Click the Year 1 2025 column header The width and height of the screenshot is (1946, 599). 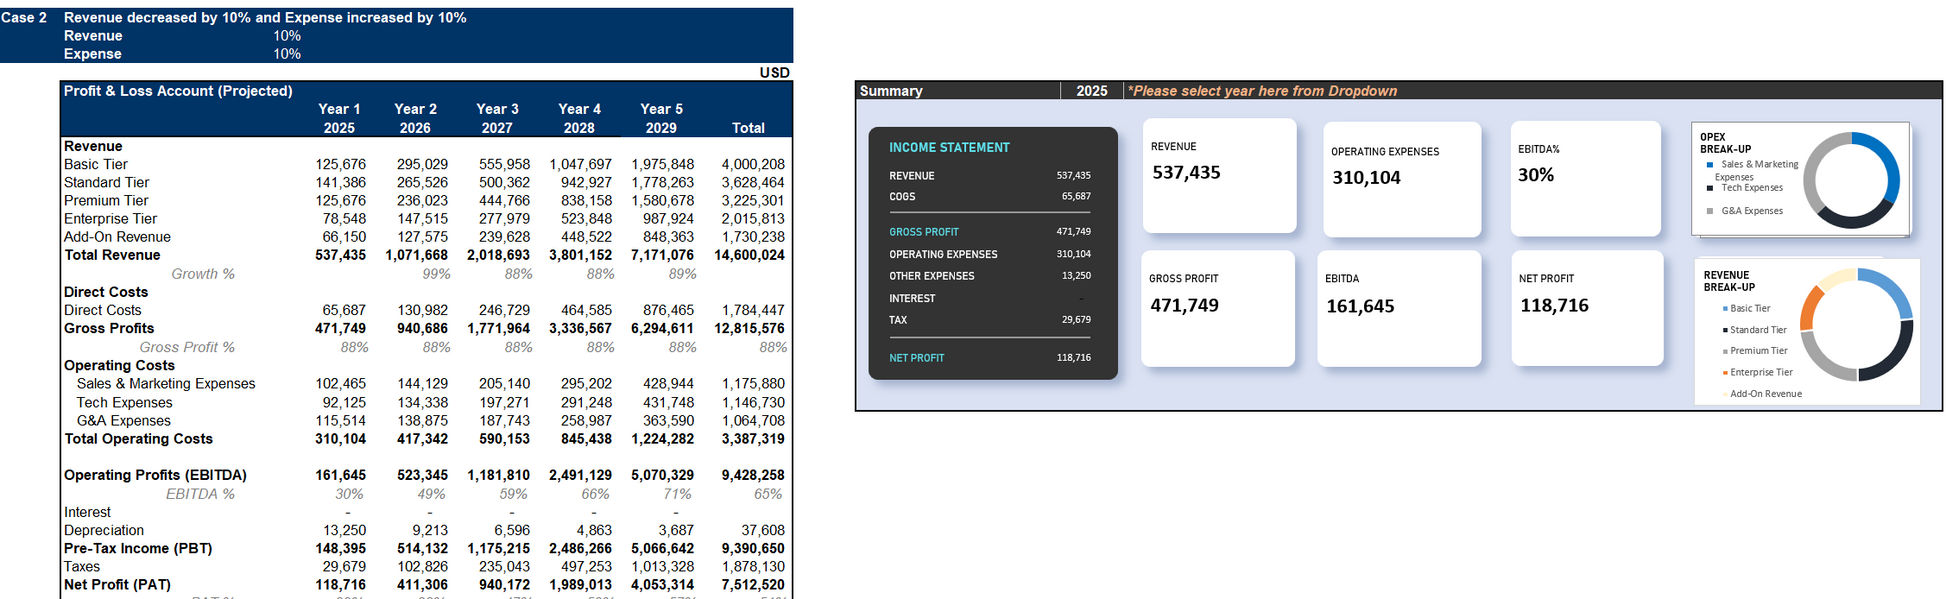click(339, 118)
